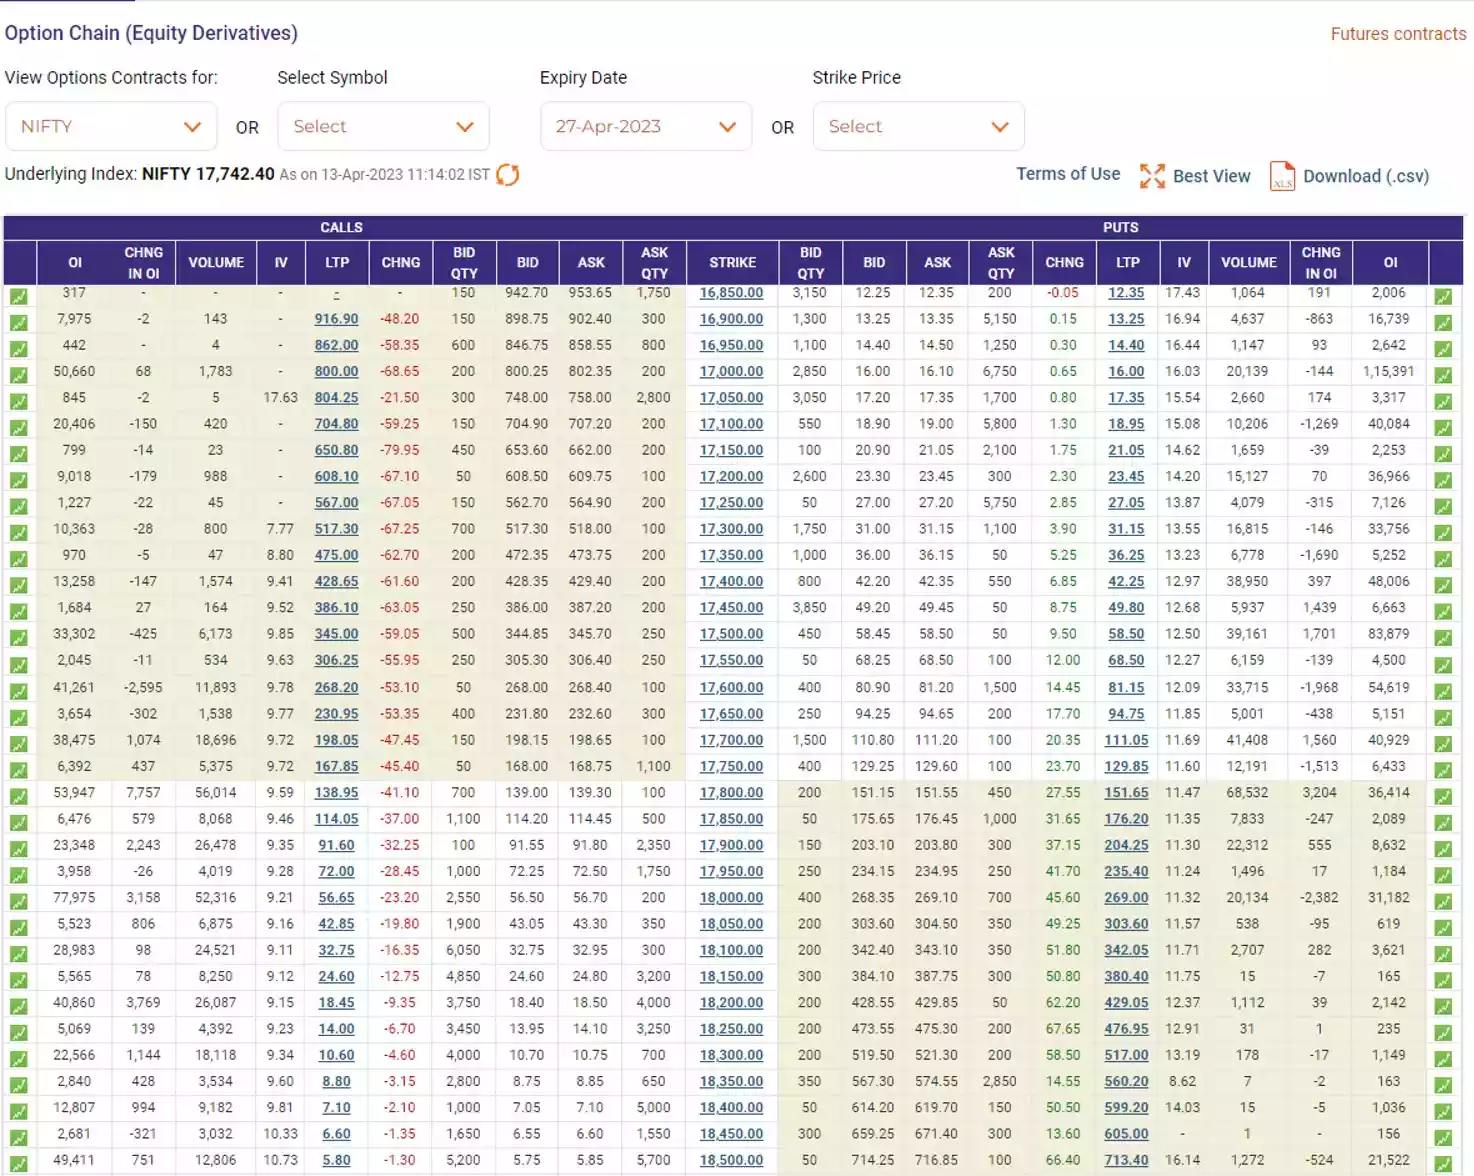Viewport: 1474px width, 1176px height.
Task: Click calls change value -48.20
Action: coord(400,319)
